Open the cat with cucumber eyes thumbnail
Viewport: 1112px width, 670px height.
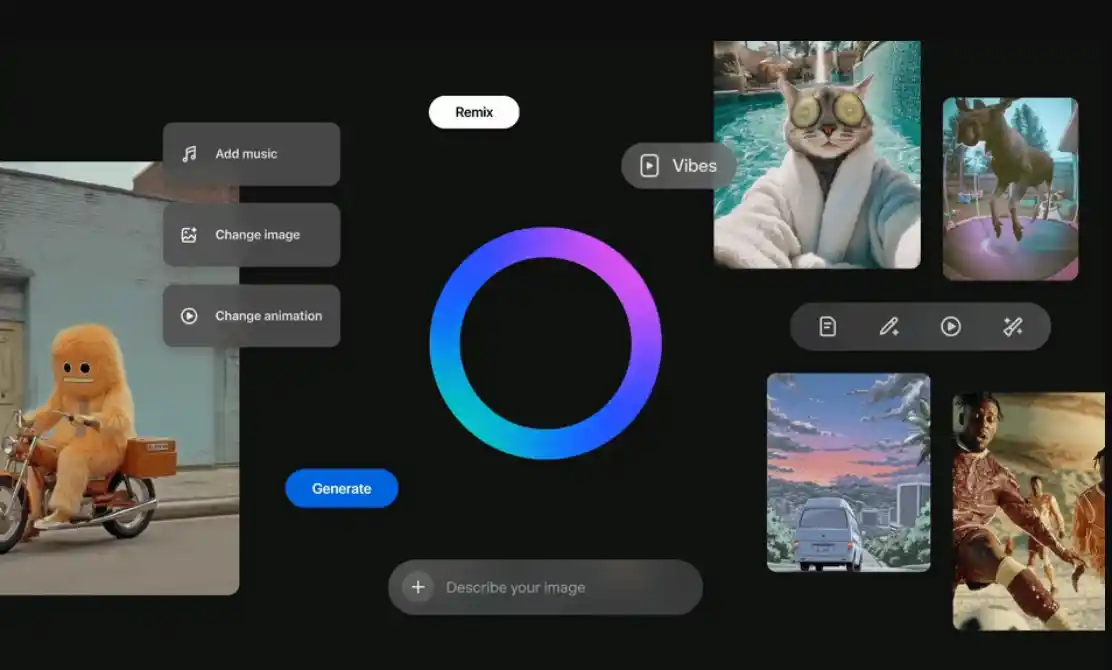click(x=817, y=155)
